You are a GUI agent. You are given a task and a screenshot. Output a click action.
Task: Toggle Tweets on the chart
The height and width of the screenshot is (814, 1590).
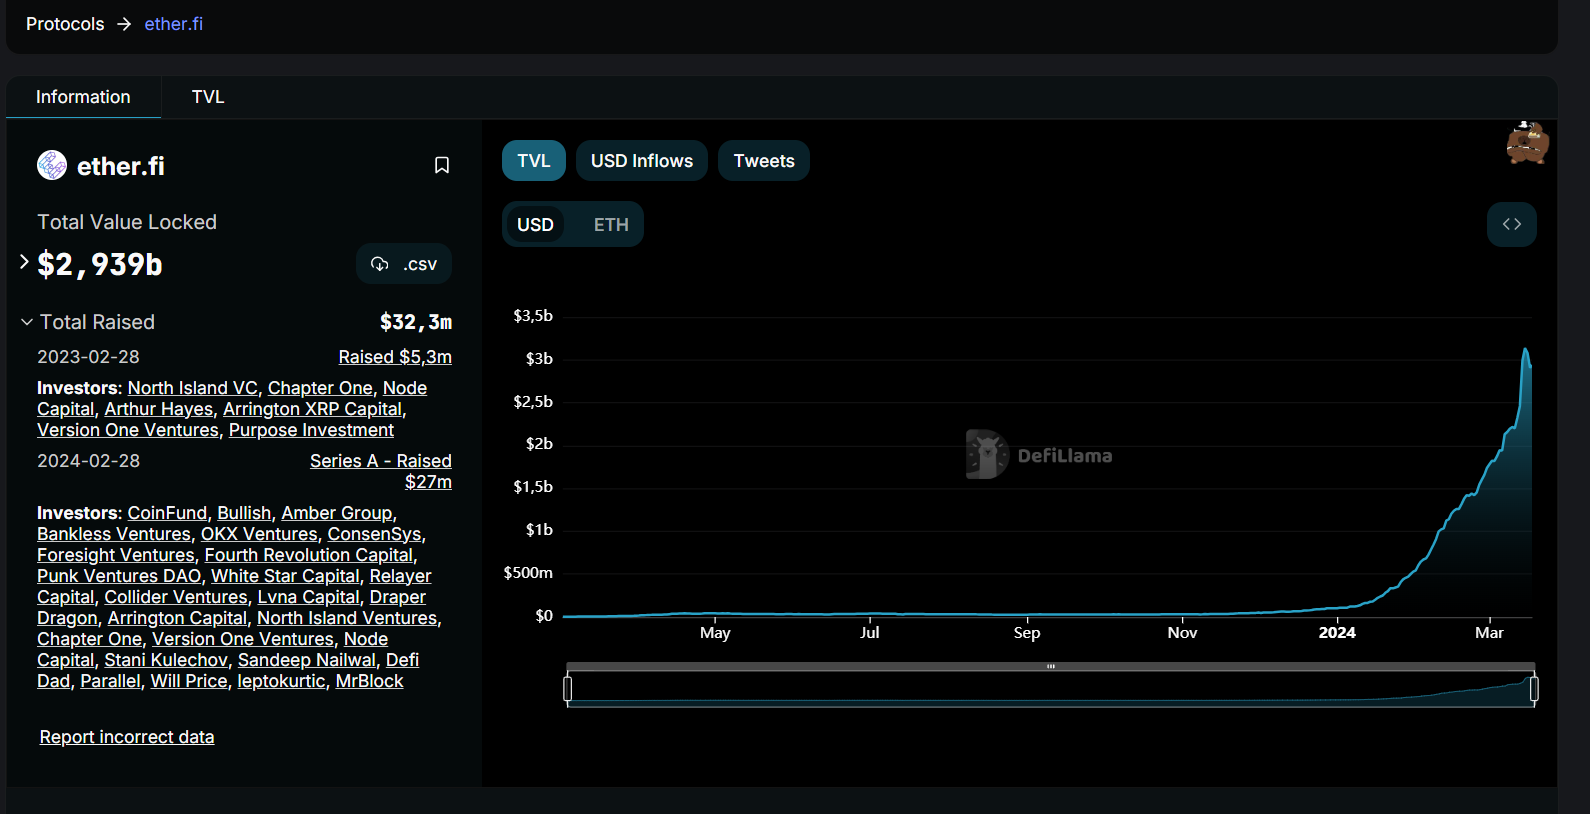764,161
